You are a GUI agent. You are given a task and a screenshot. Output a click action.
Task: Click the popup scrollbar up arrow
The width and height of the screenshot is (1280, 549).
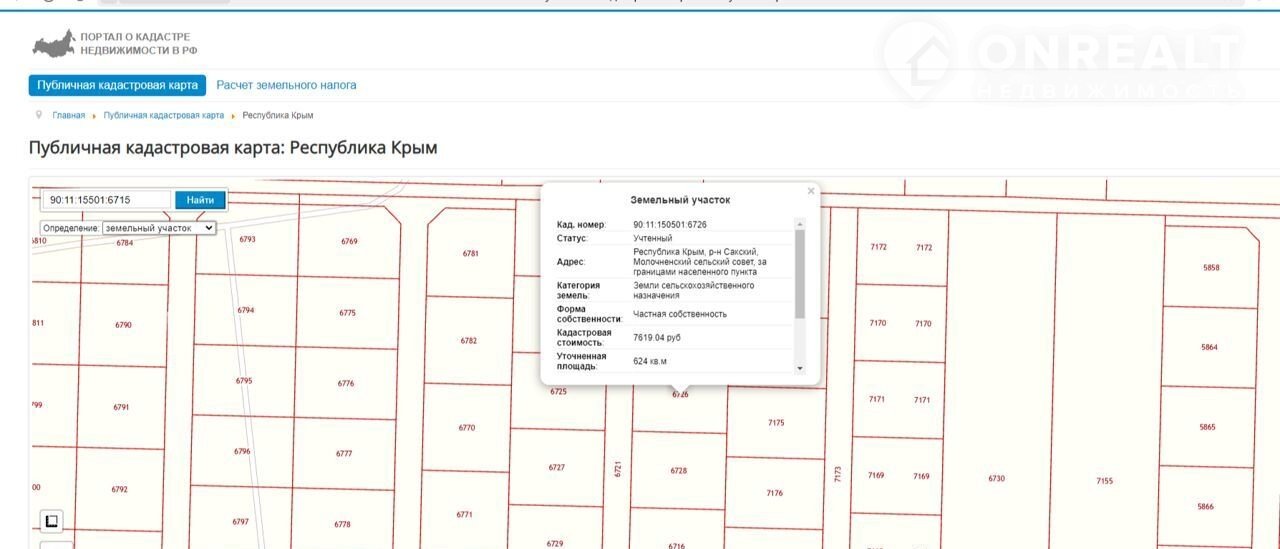pyautogui.click(x=799, y=225)
